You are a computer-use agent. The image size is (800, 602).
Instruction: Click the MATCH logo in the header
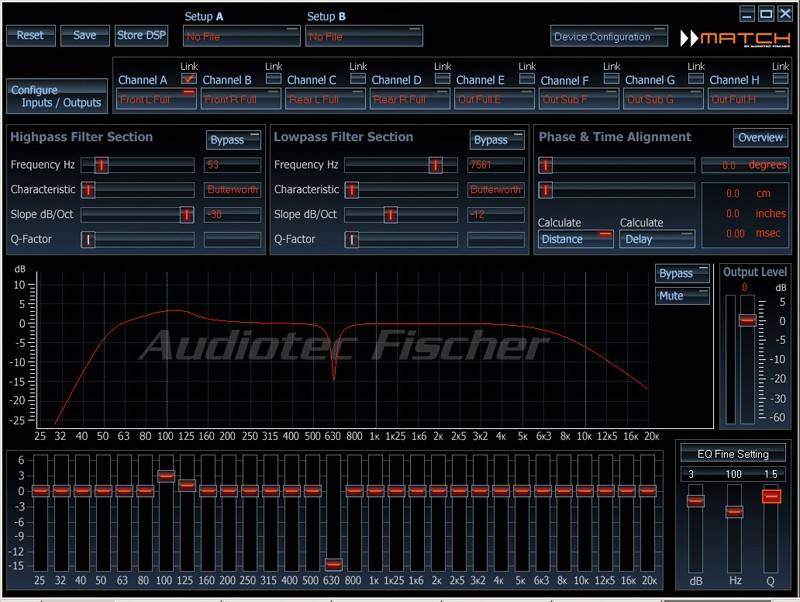point(735,38)
